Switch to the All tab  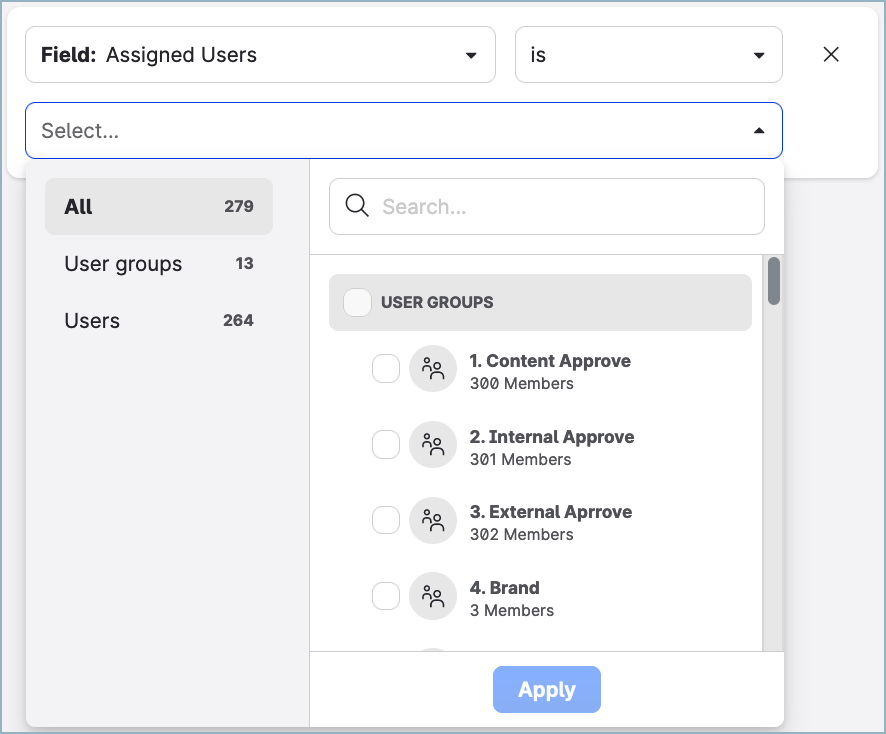tap(159, 207)
